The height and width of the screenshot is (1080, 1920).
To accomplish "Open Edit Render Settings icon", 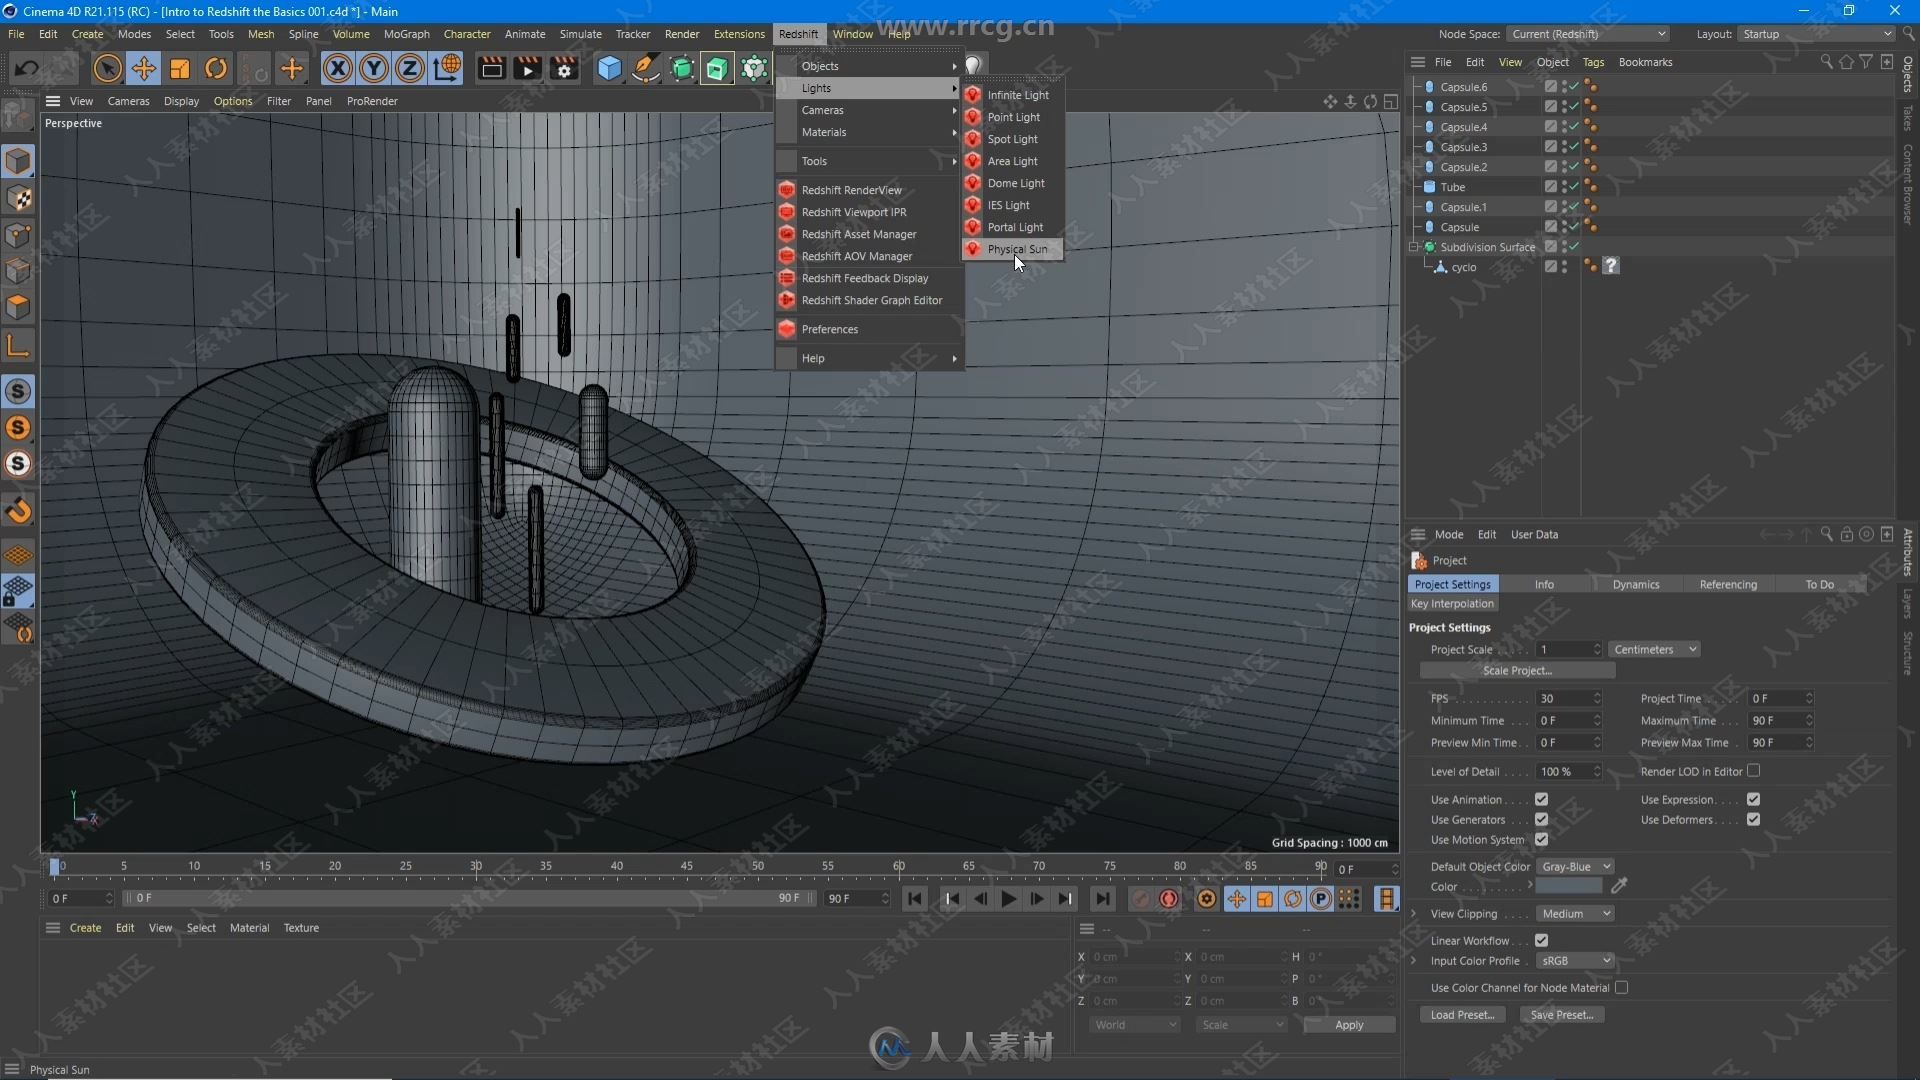I will point(565,68).
